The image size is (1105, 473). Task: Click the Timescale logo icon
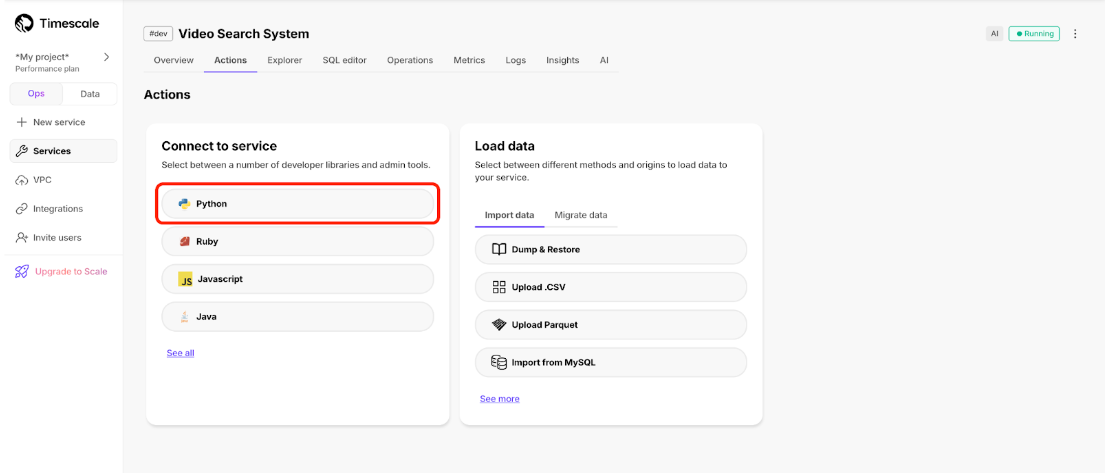pos(24,23)
